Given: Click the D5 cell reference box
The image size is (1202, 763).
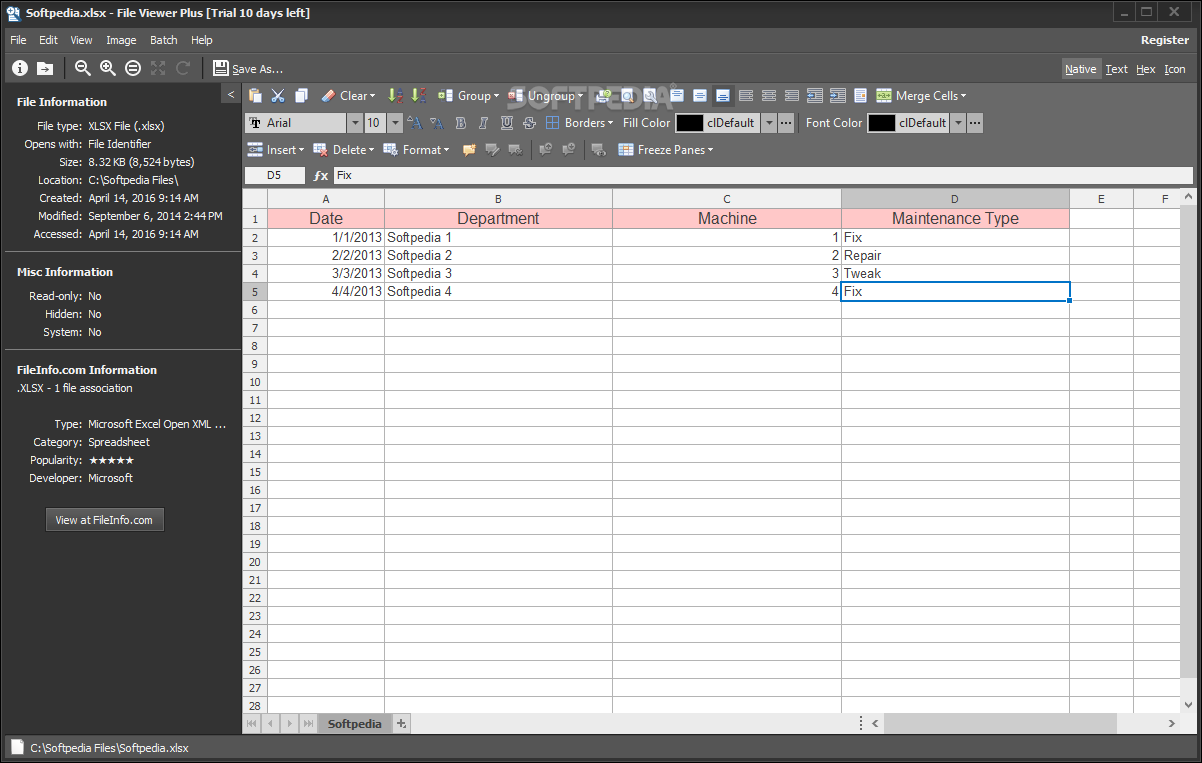Looking at the screenshot, I should [275, 175].
